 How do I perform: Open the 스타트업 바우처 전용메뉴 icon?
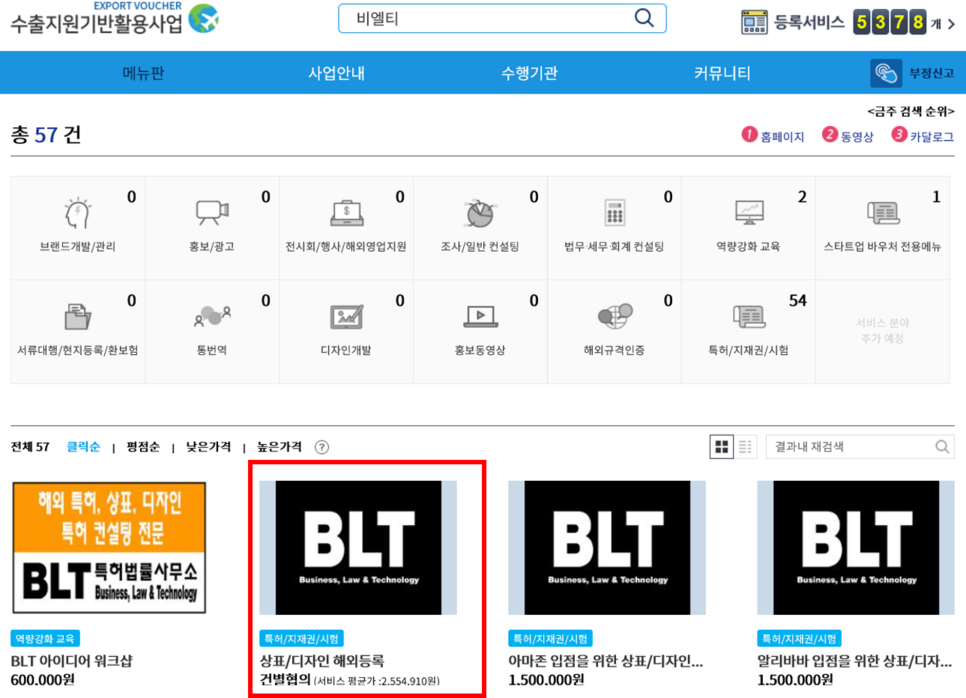tap(883, 213)
